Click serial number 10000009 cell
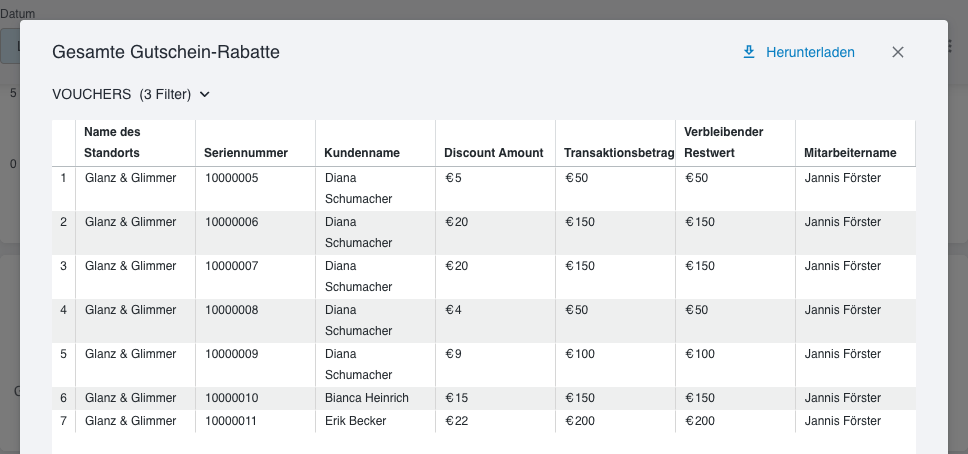Viewport: 968px width, 454px height. [232, 354]
